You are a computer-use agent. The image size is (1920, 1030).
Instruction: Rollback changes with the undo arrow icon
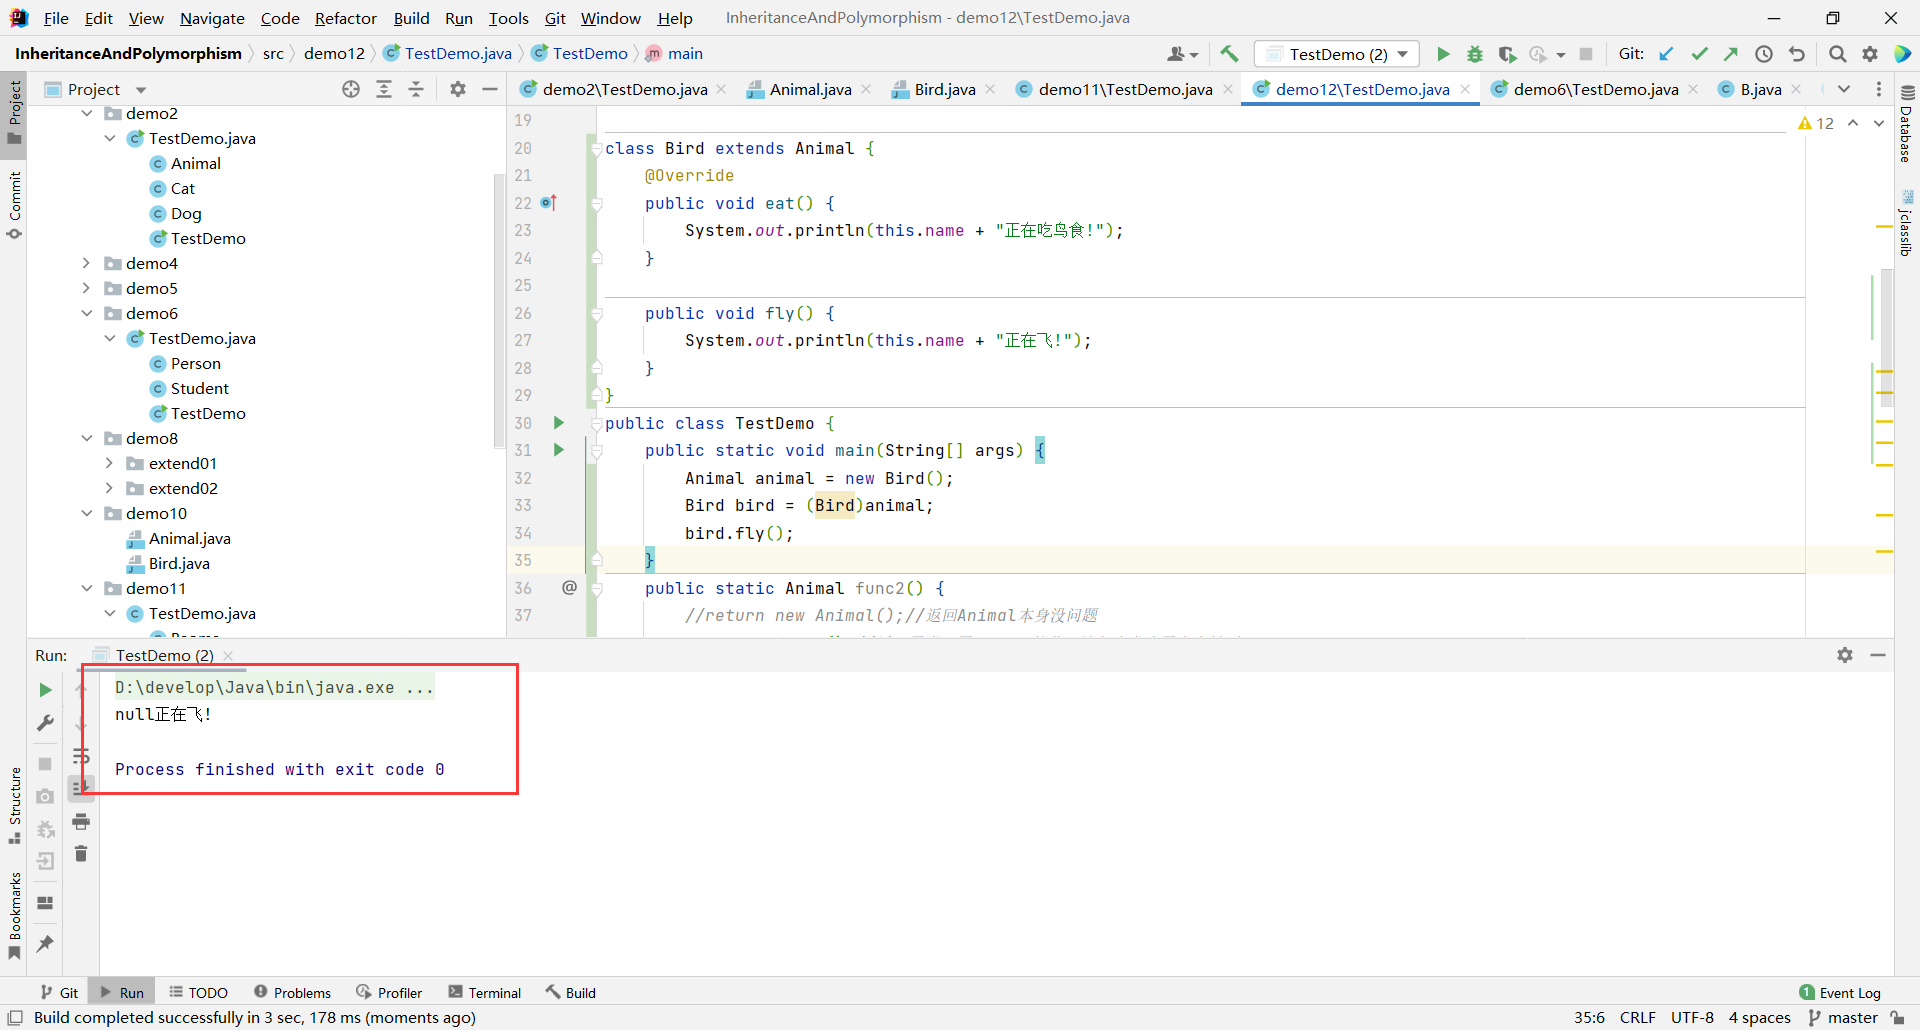tap(1797, 54)
